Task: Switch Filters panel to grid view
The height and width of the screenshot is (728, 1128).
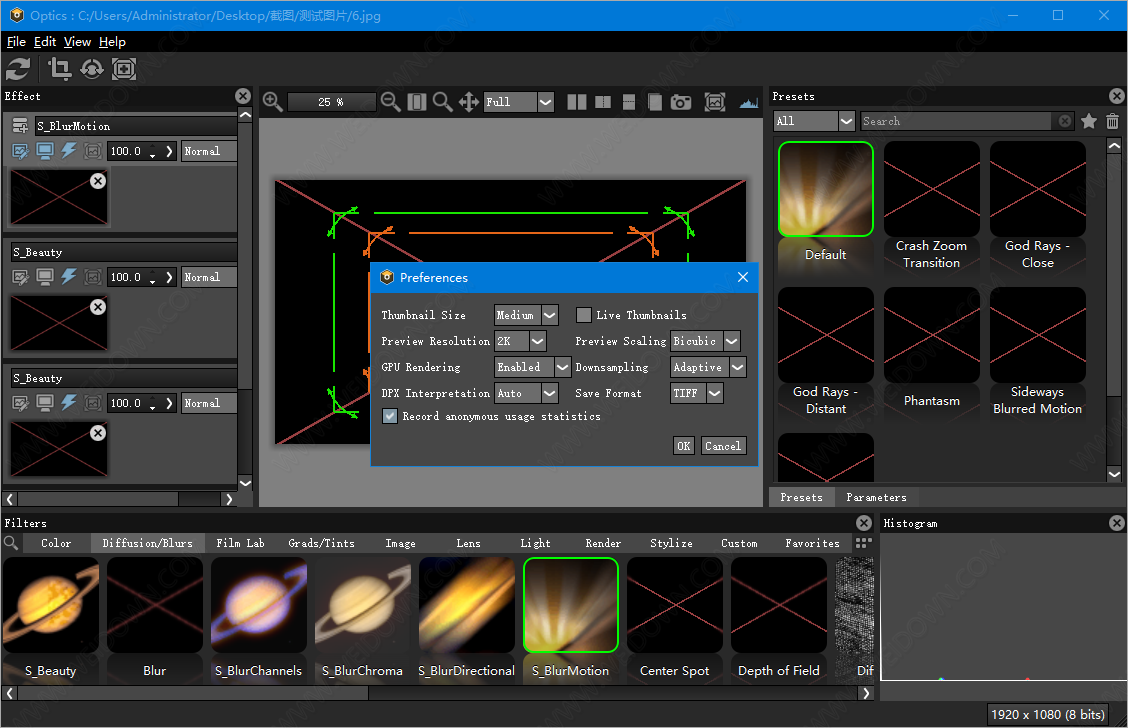Action: coord(863,542)
